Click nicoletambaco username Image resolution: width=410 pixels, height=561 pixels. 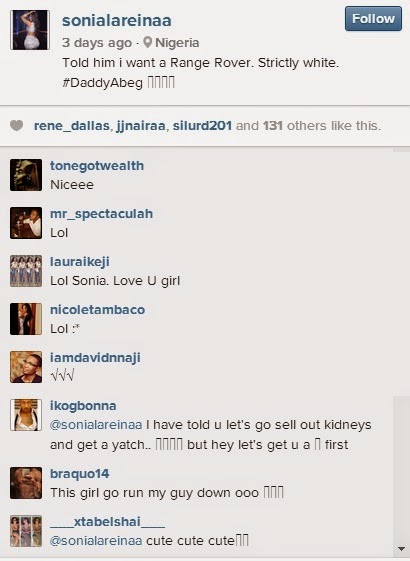[x=97, y=309]
